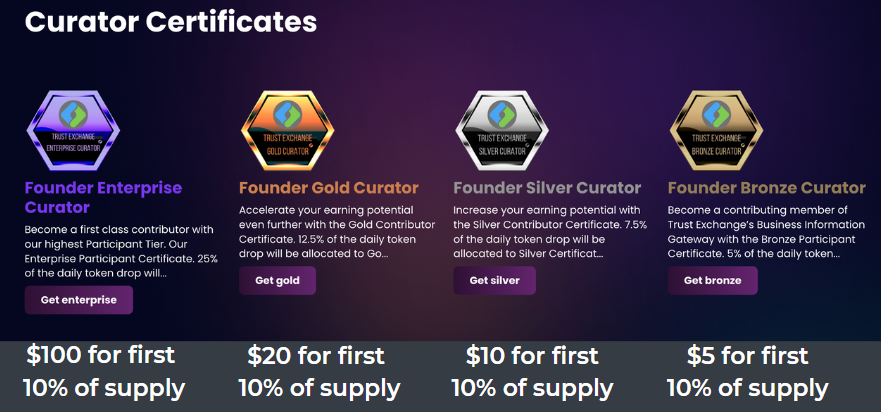The height and width of the screenshot is (412, 881).
Task: Open the Founder Silver Curator title
Action: click(x=547, y=188)
